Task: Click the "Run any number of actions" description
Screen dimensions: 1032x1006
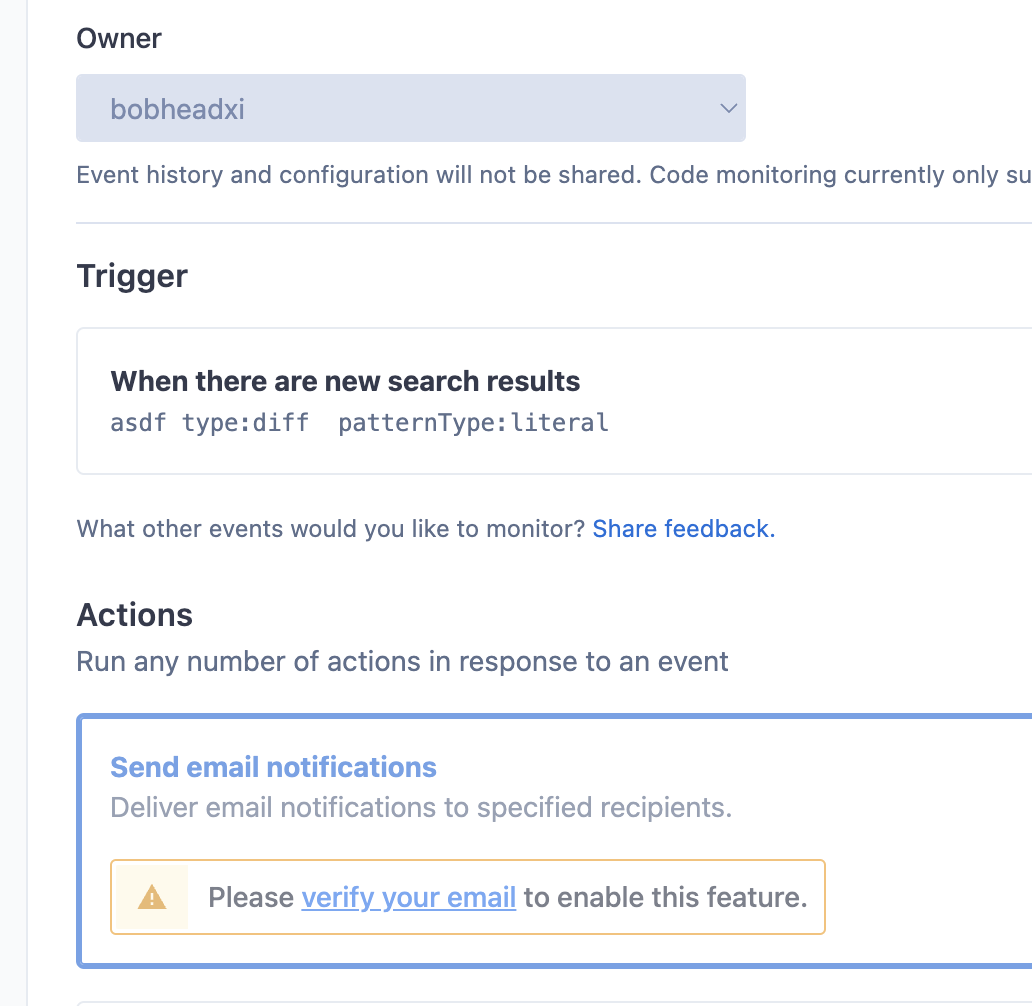Action: tap(402, 662)
